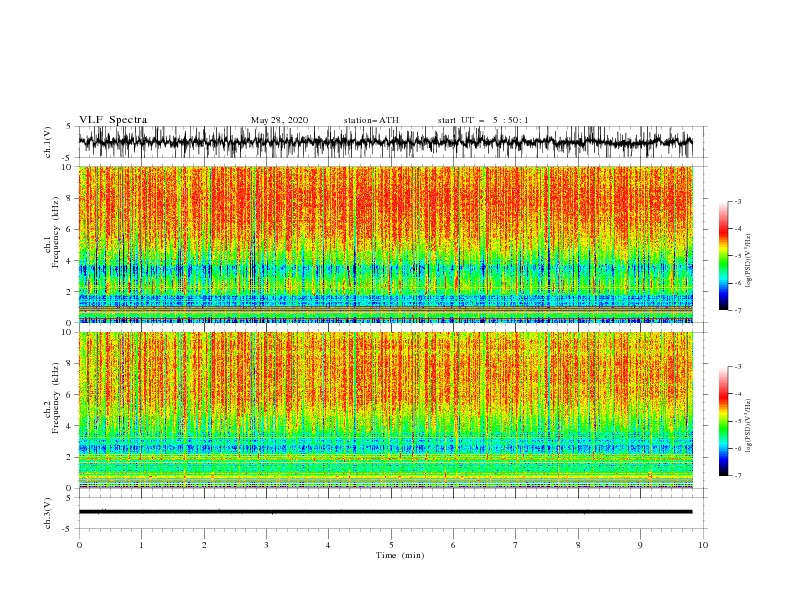The width and height of the screenshot is (792, 612).
Task: Click the "2" kHz tick on ch.2 axis
Action: tap(70, 457)
